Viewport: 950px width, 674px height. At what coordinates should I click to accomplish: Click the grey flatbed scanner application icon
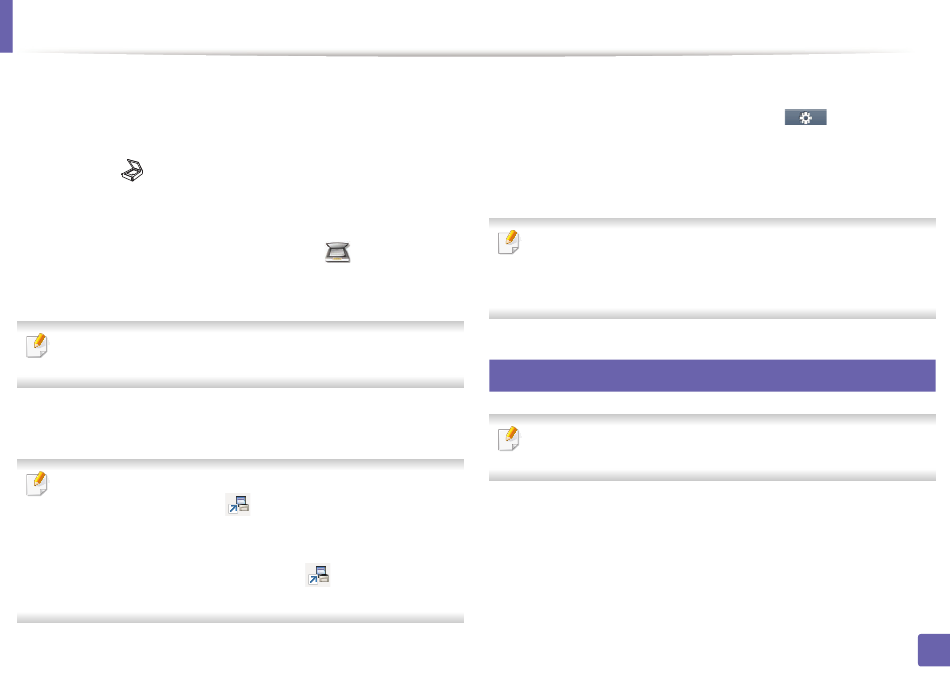coord(337,252)
